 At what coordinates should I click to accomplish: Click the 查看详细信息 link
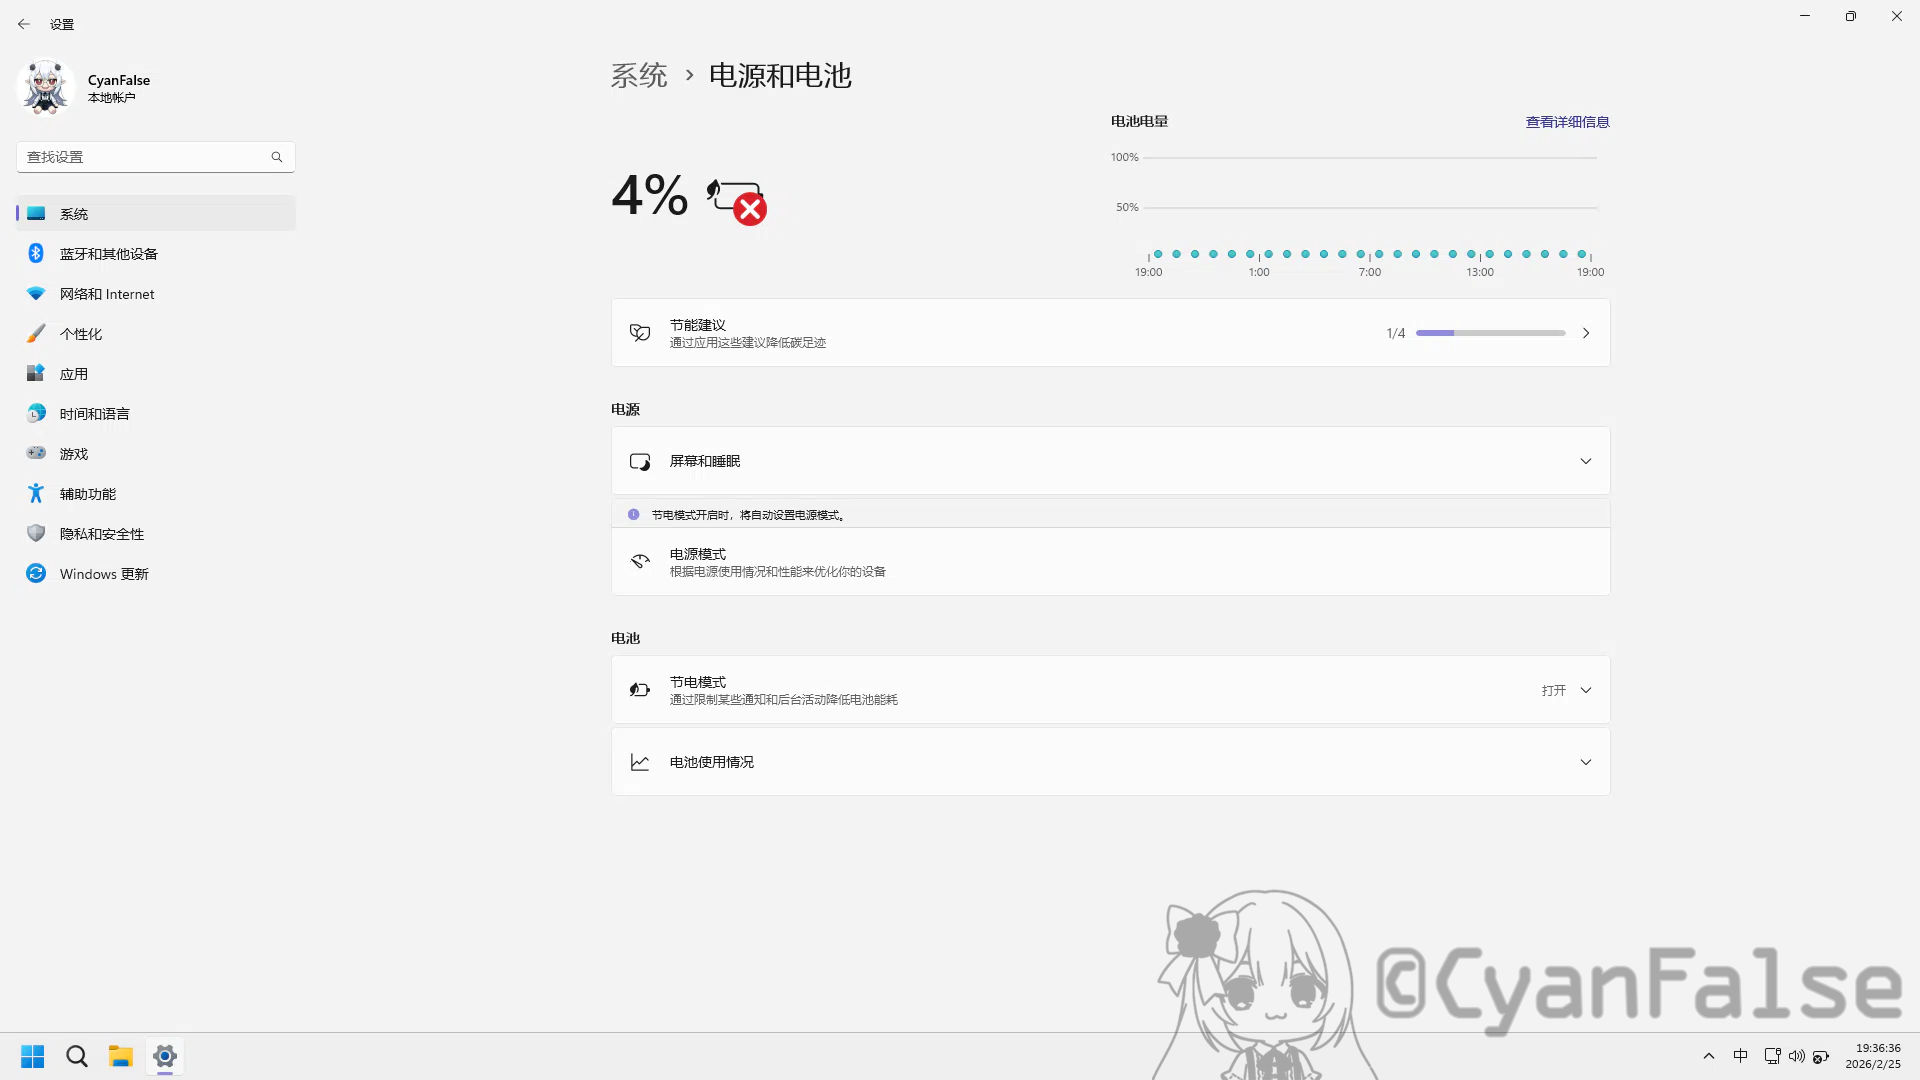(x=1567, y=121)
